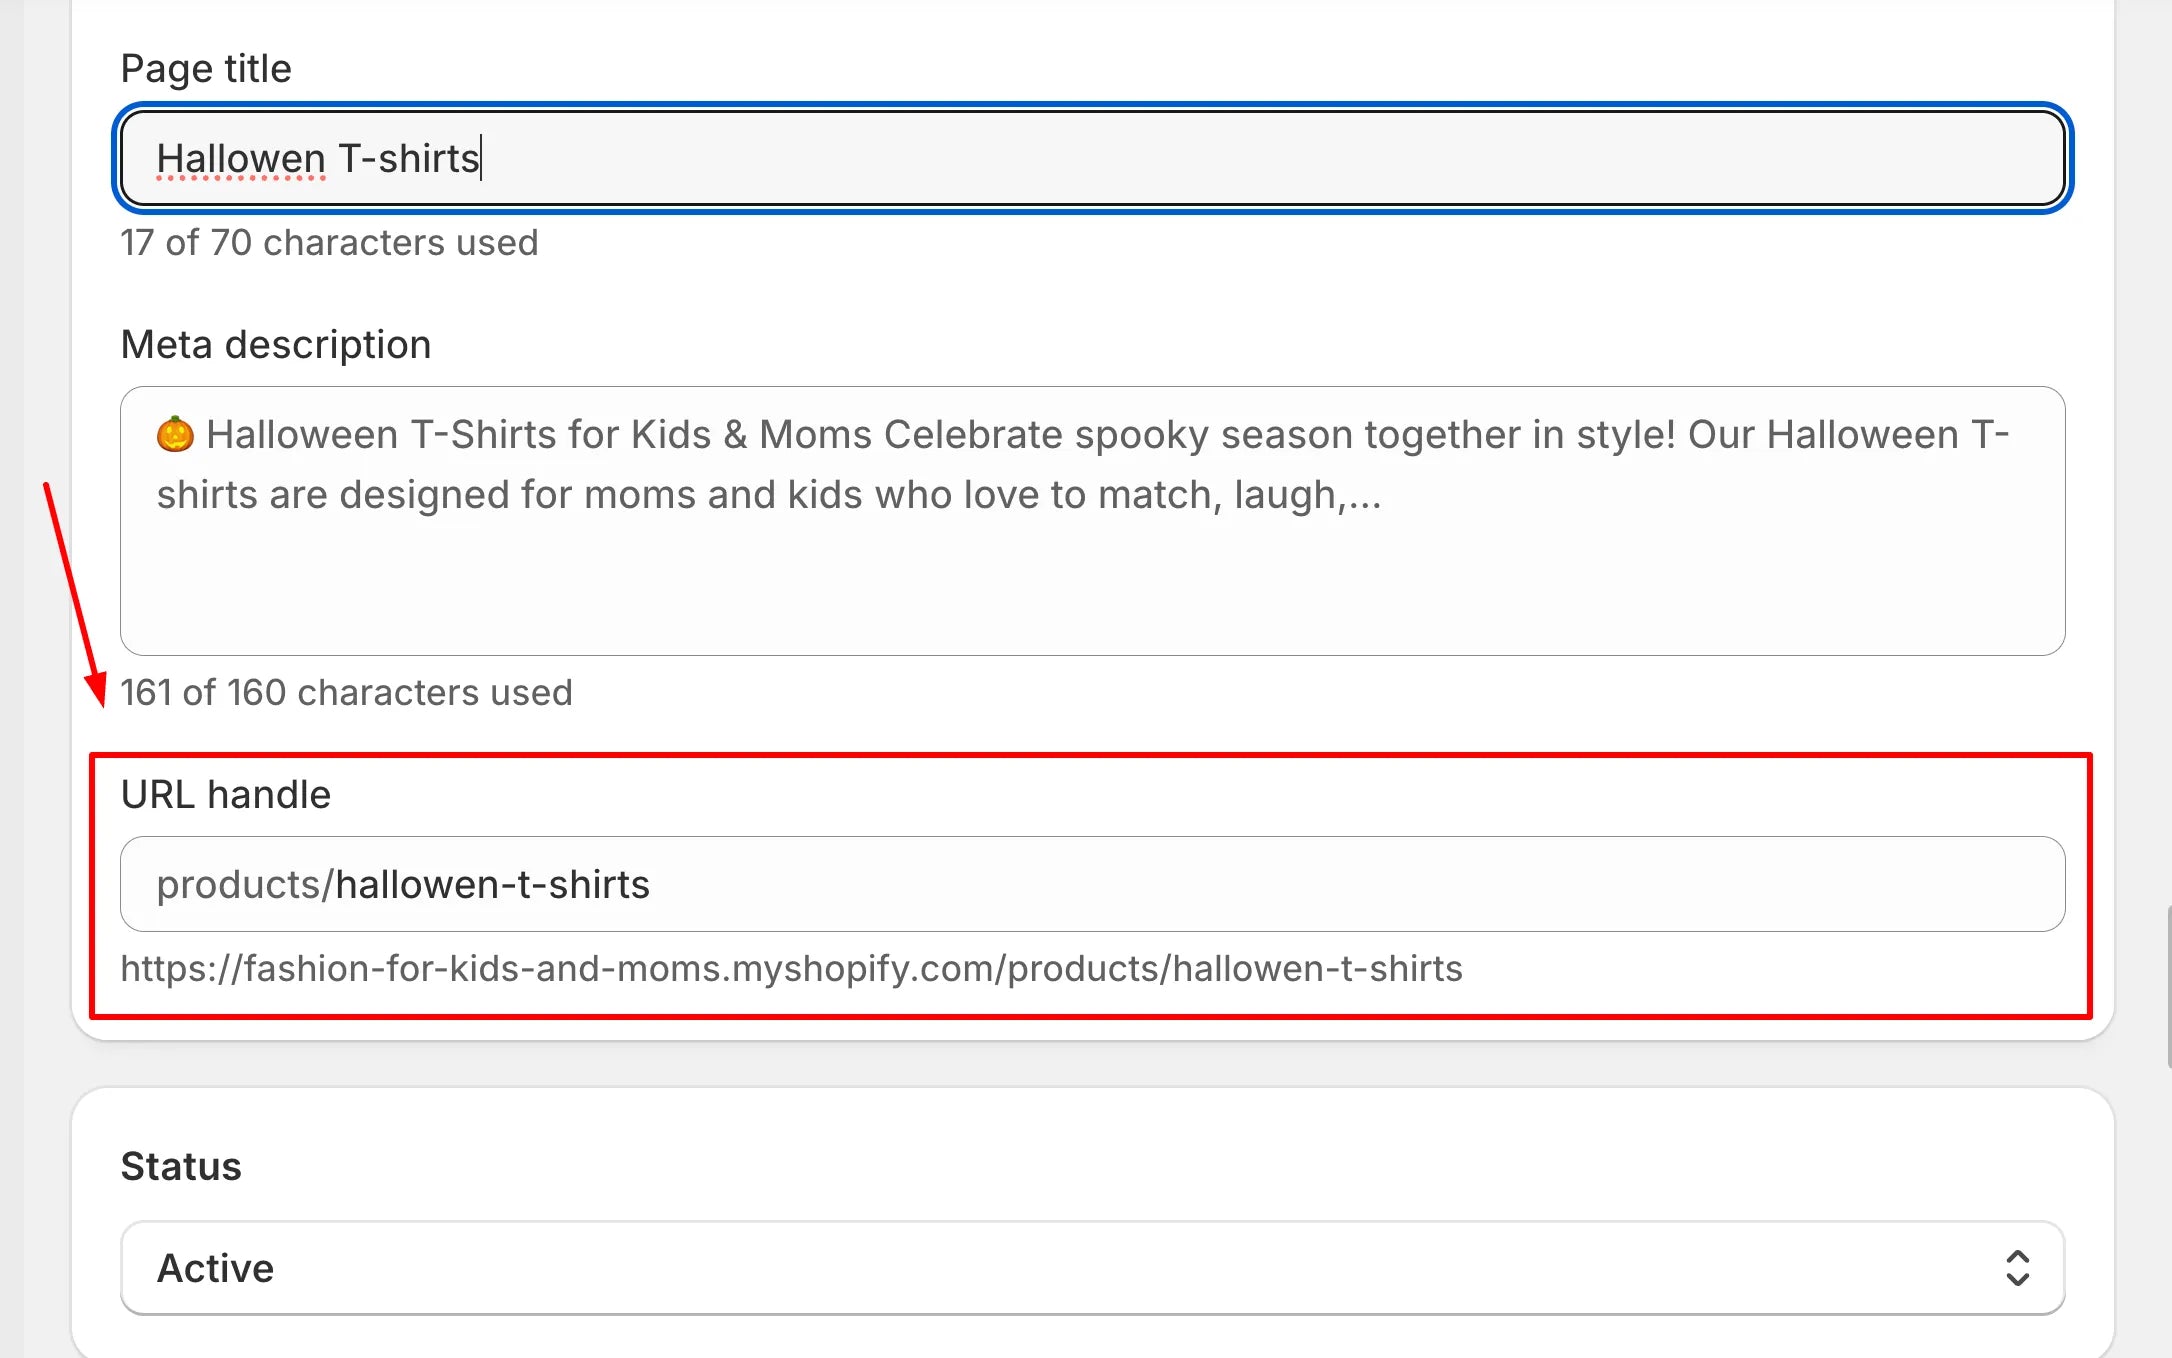Click the misspelled word Hallowen in Page title
This screenshot has height=1358, width=2172.
241,159
